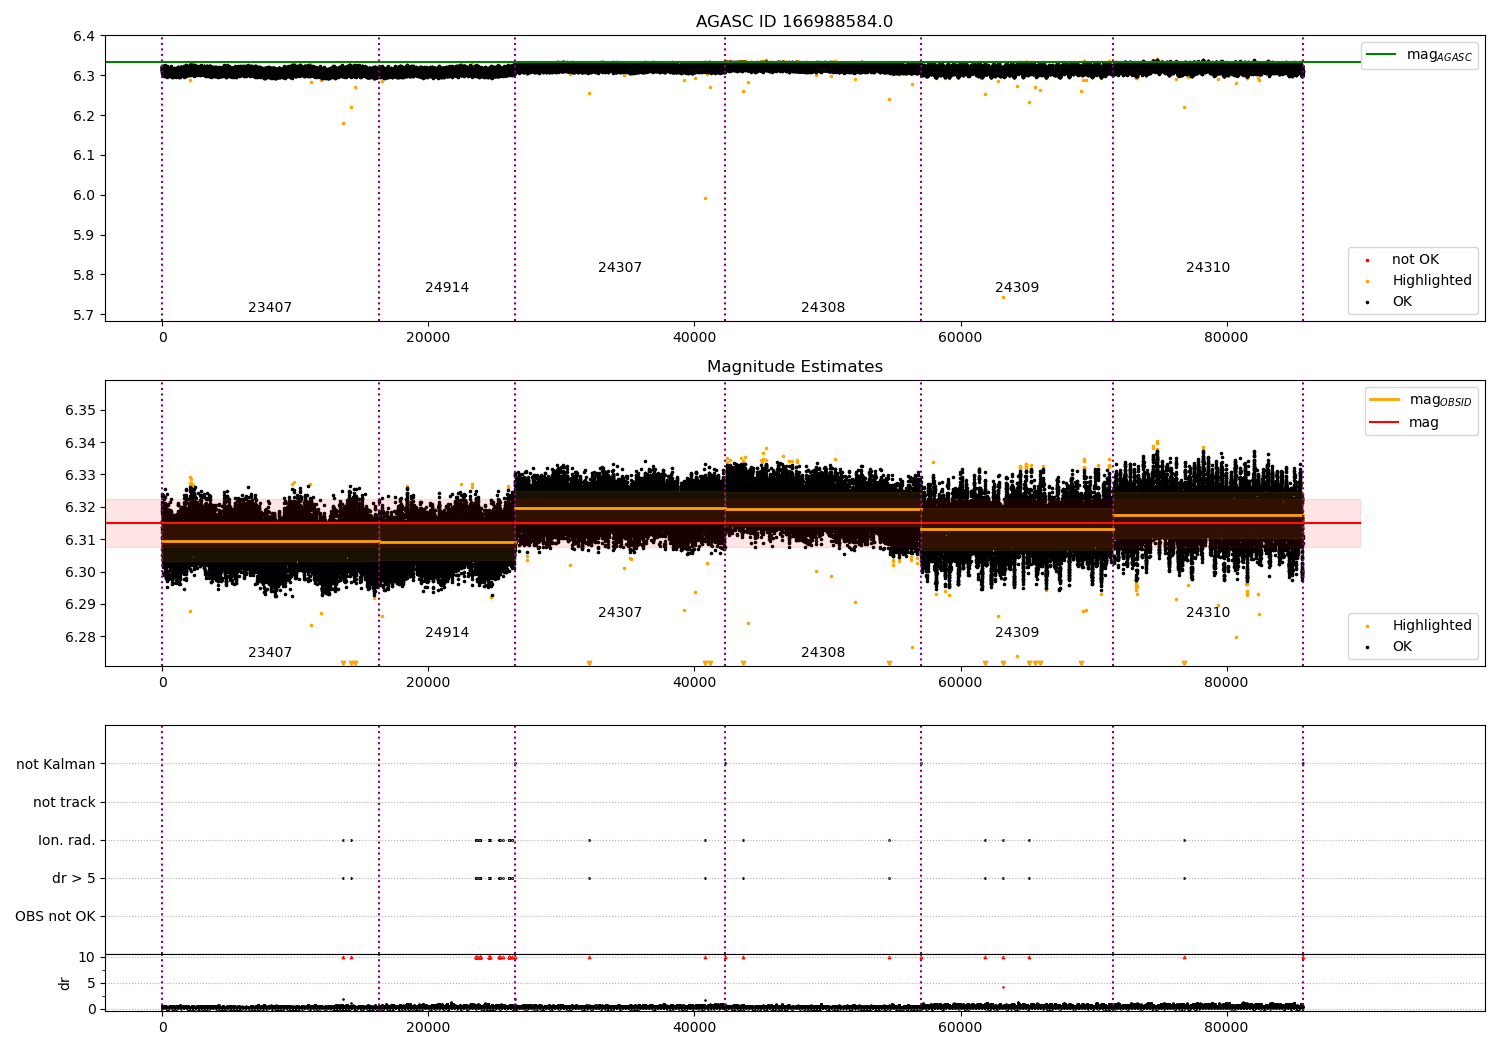This screenshot has width=1500, height=1050.
Task: Select the red mag legend entry
Action: [x=1404, y=422]
